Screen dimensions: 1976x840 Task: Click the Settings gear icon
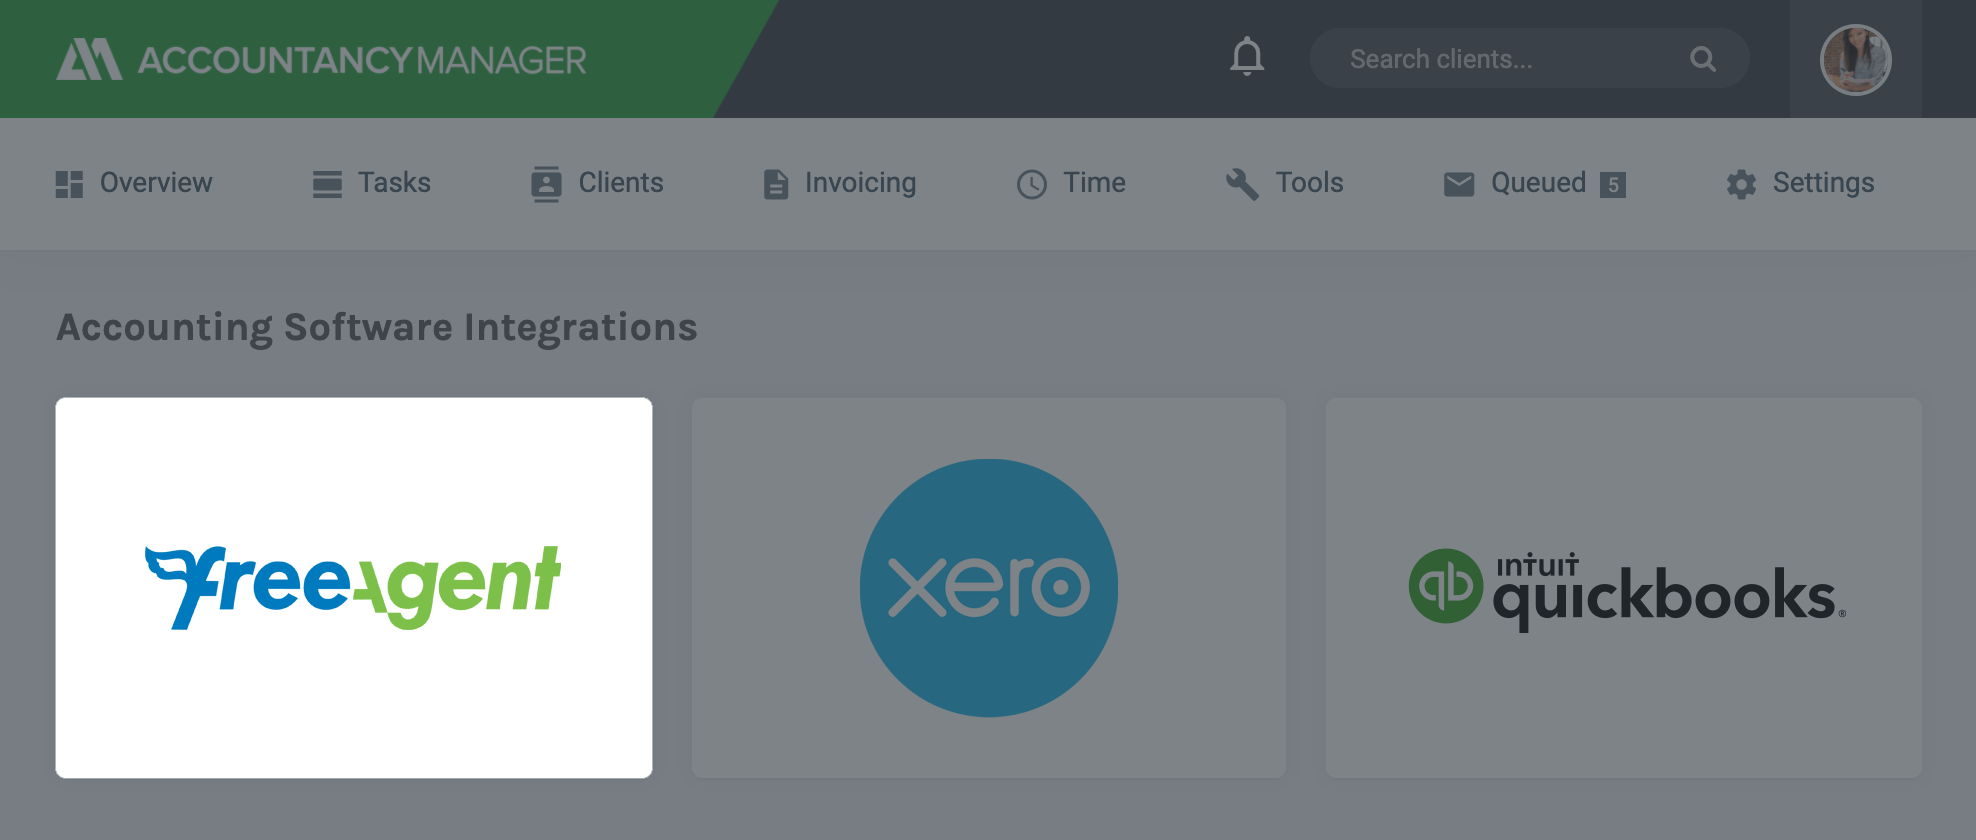1741,184
